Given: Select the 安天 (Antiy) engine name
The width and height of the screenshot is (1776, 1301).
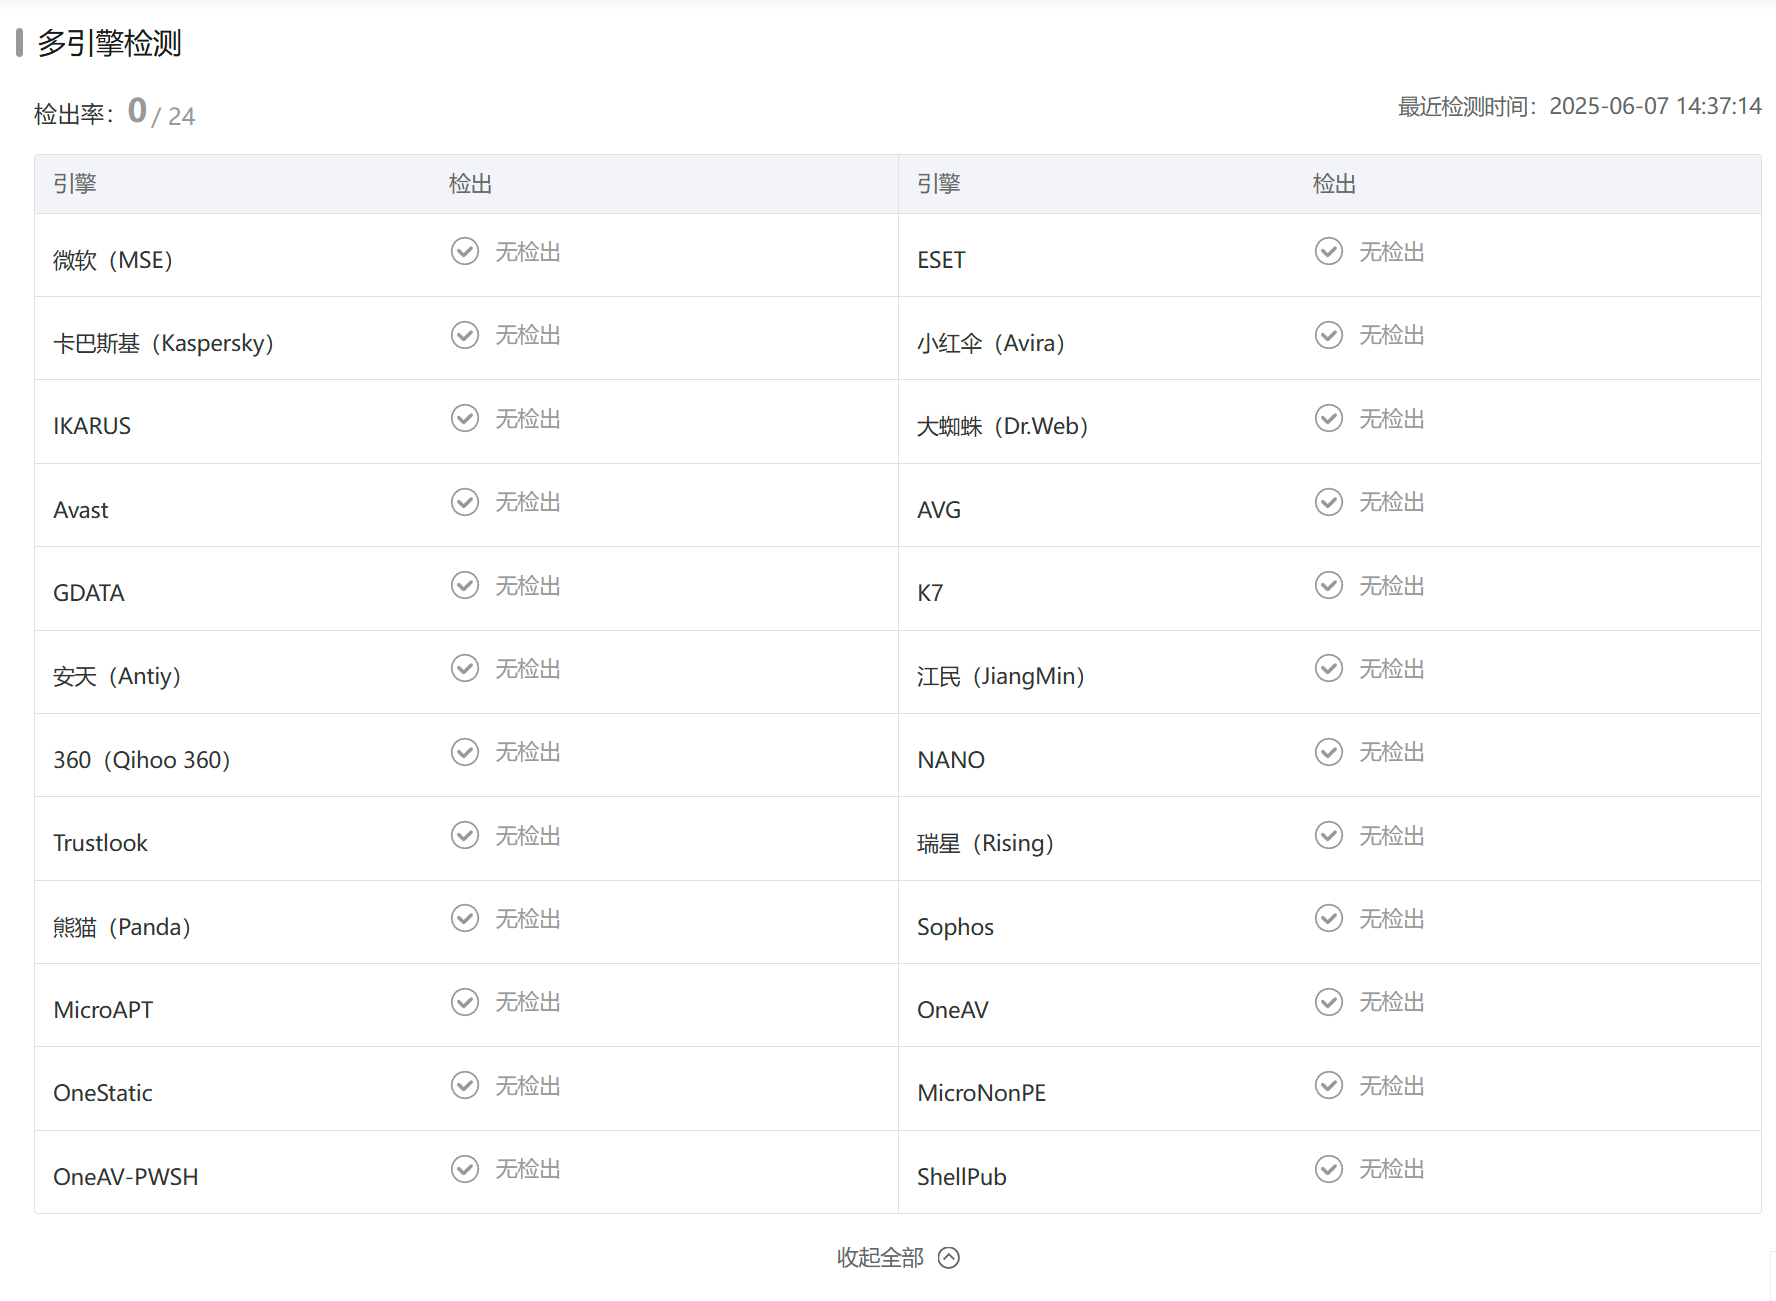Looking at the screenshot, I should coord(117,676).
